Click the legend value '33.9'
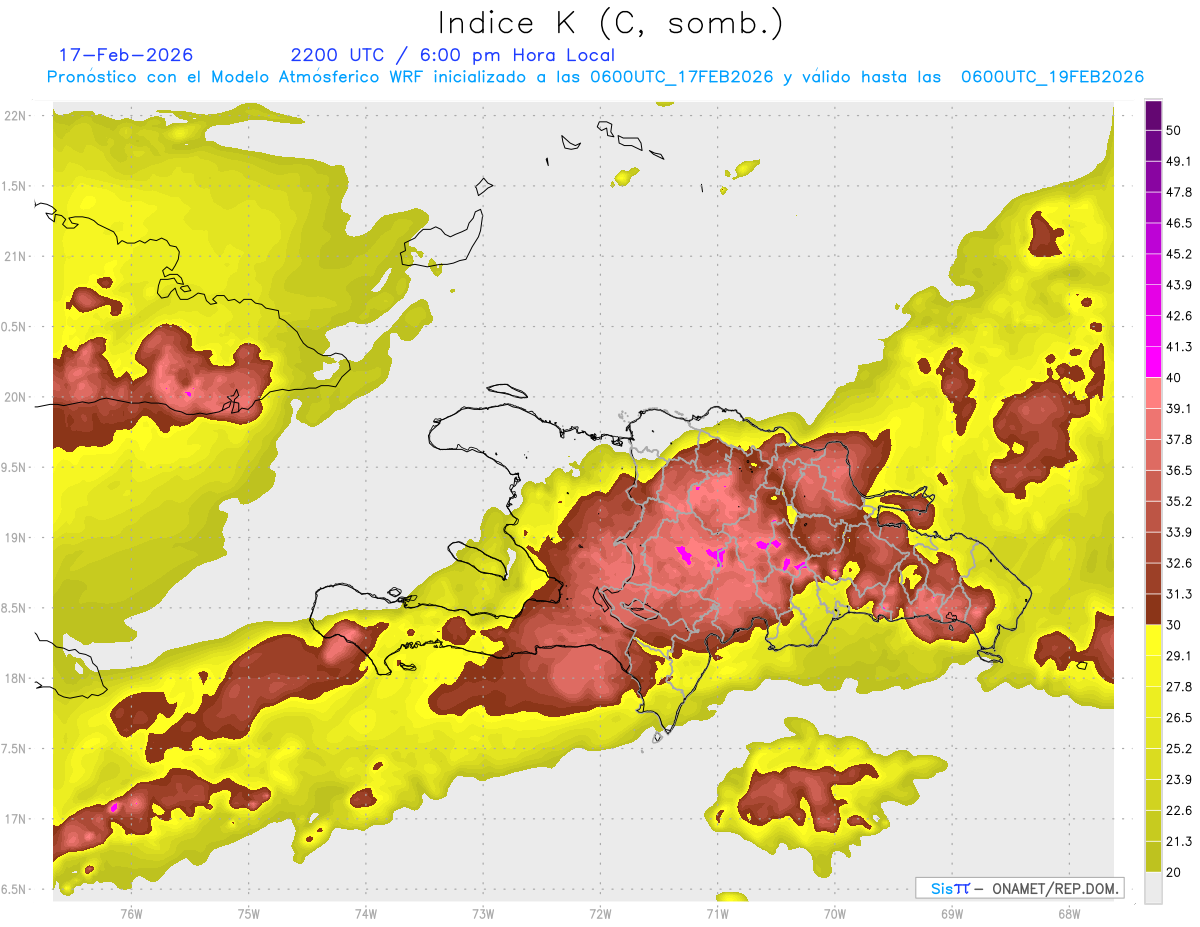 click(1179, 532)
